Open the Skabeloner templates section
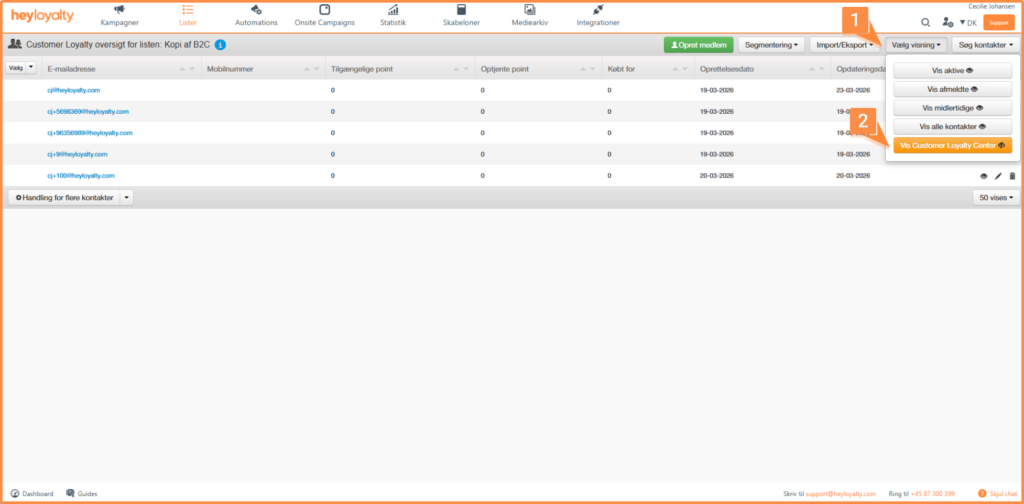 tap(462, 16)
